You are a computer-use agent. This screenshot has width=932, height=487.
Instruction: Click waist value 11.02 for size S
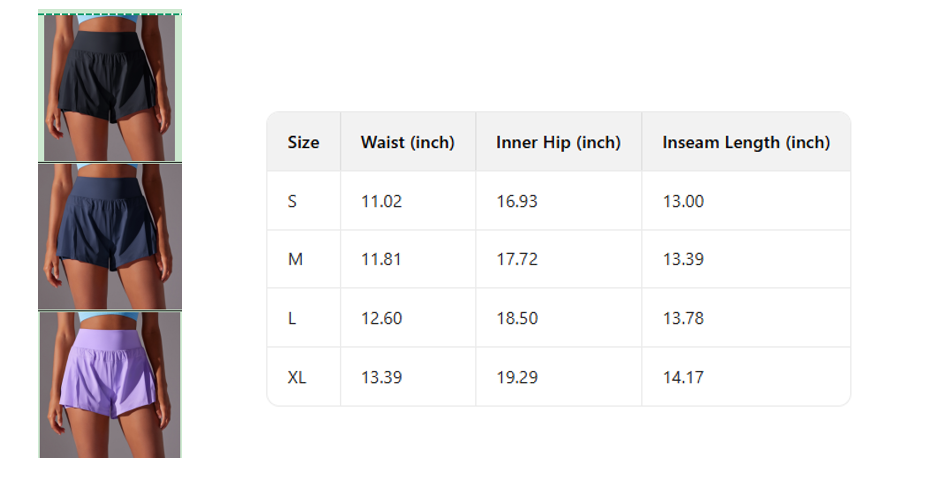pyautogui.click(x=381, y=201)
